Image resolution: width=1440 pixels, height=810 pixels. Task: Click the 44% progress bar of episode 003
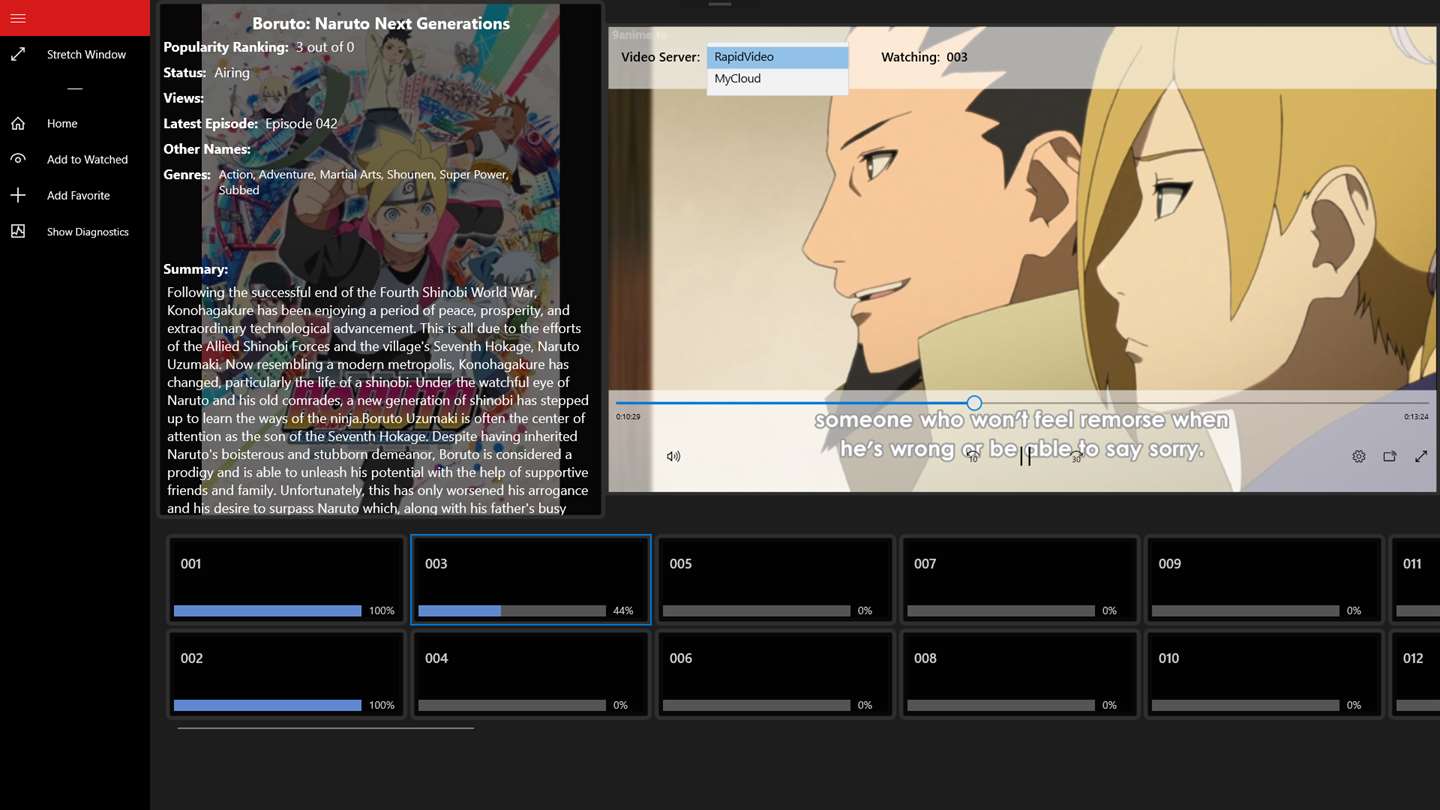point(512,611)
